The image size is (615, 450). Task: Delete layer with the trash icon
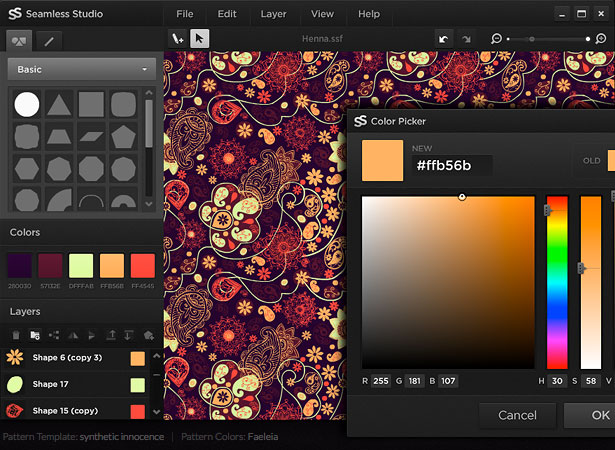click(16, 335)
